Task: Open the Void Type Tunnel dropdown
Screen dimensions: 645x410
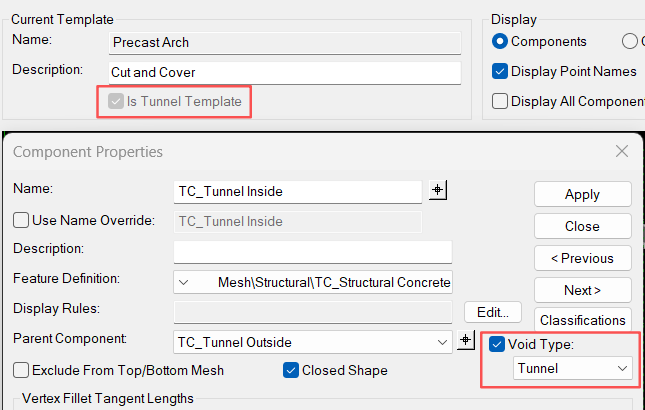Action: click(573, 369)
